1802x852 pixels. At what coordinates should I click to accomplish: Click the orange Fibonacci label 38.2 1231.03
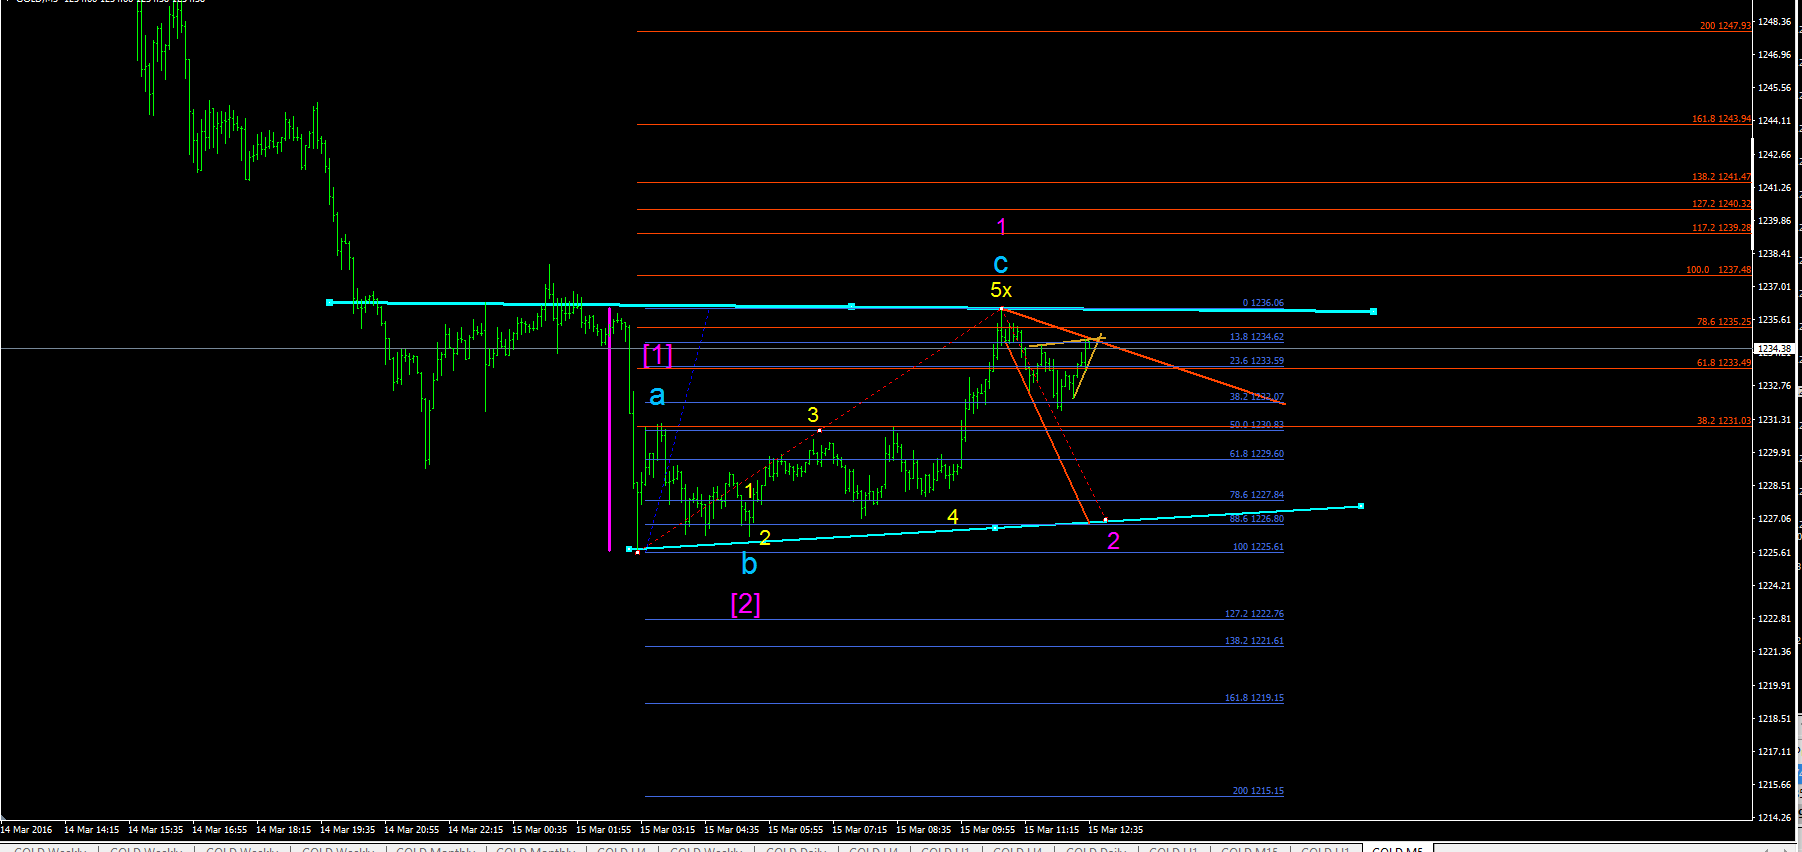[x=1724, y=421]
